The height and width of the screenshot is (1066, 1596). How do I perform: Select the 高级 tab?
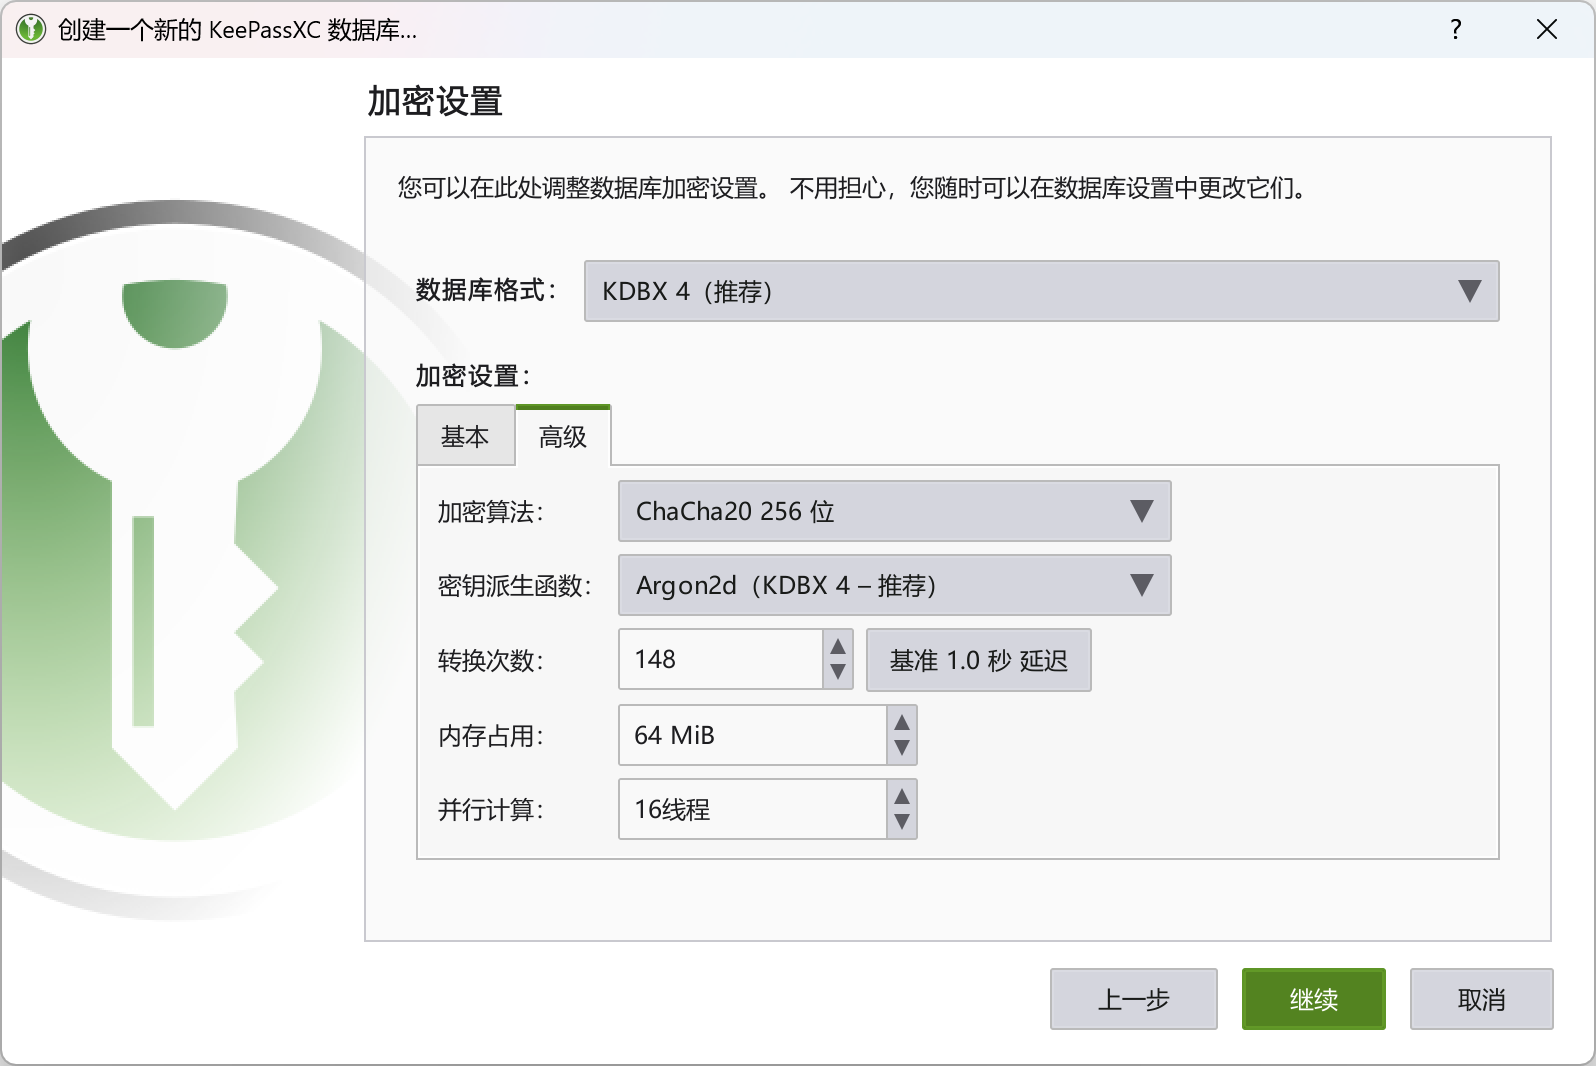(x=562, y=437)
